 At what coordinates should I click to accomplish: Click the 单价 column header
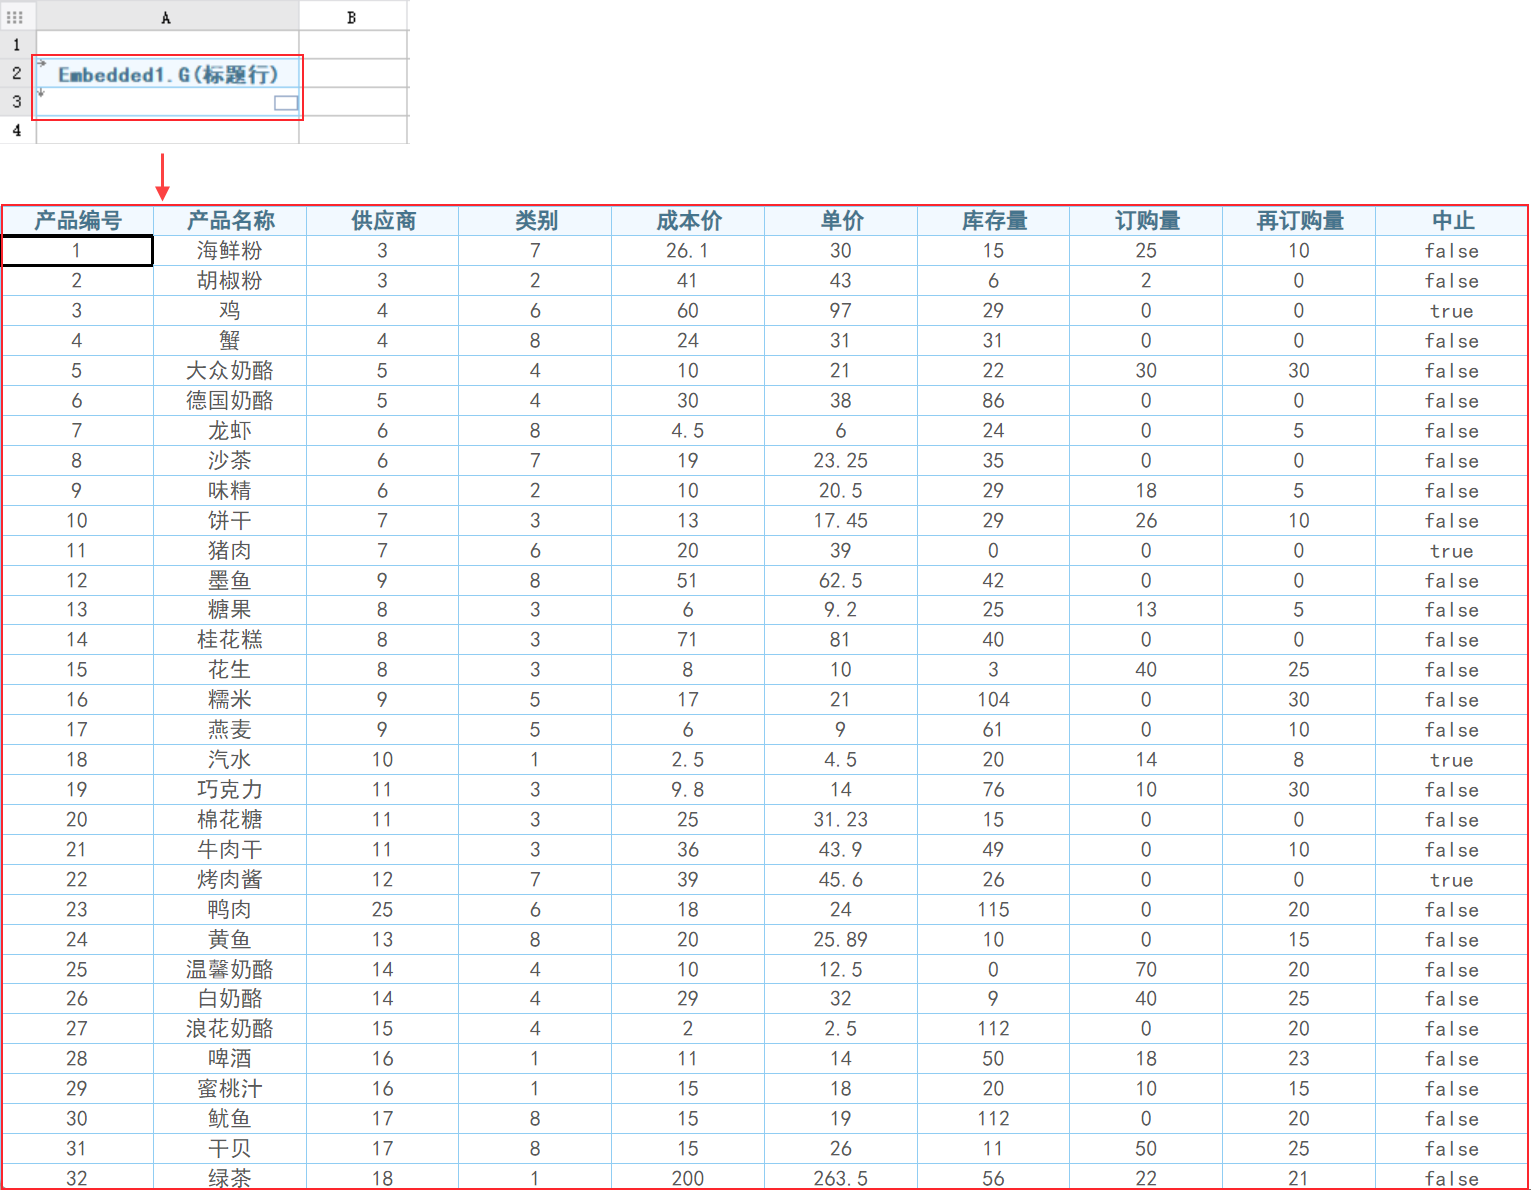point(840,220)
